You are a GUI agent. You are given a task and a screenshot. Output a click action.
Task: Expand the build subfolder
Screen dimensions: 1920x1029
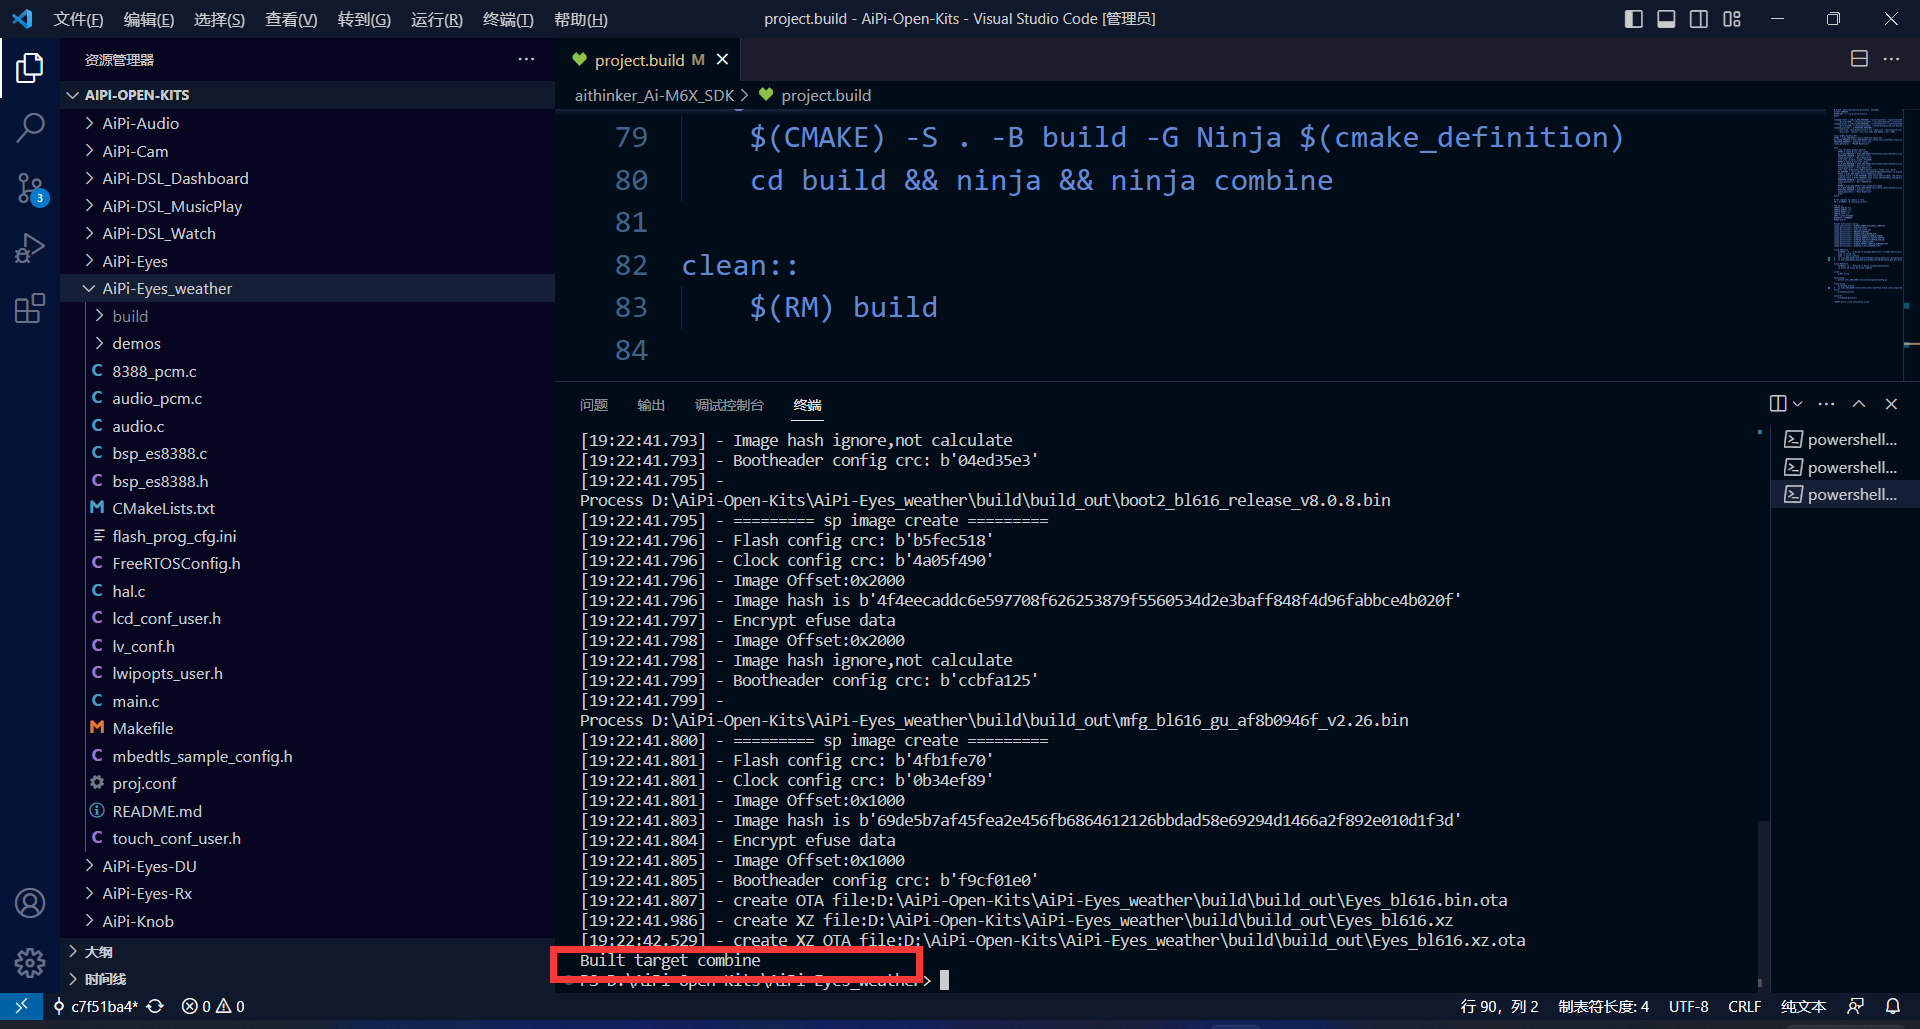click(307, 316)
